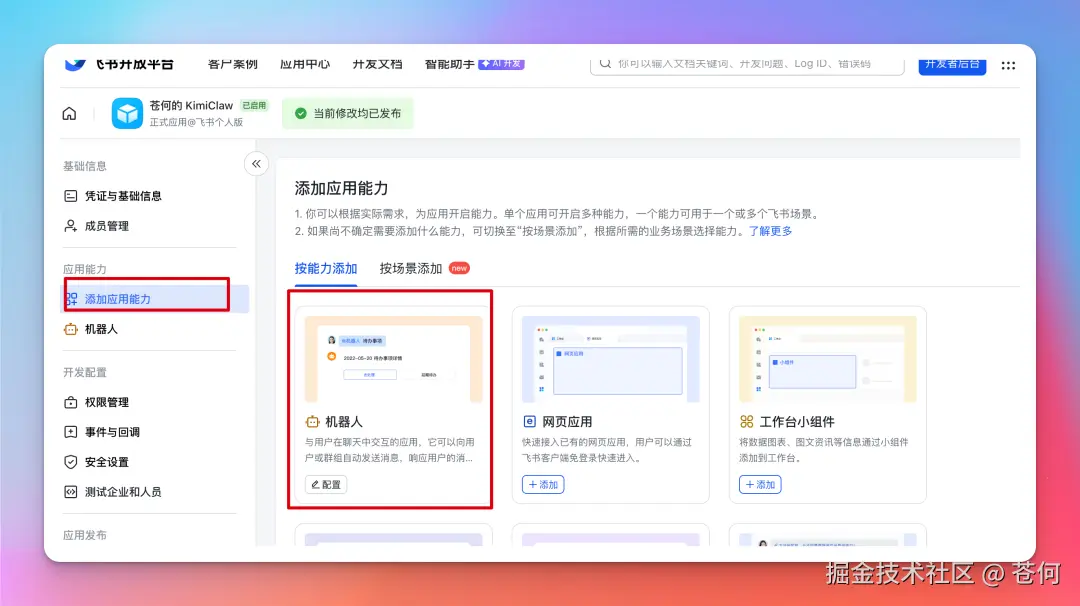Collapse the sidebar with the chevron

click(256, 163)
